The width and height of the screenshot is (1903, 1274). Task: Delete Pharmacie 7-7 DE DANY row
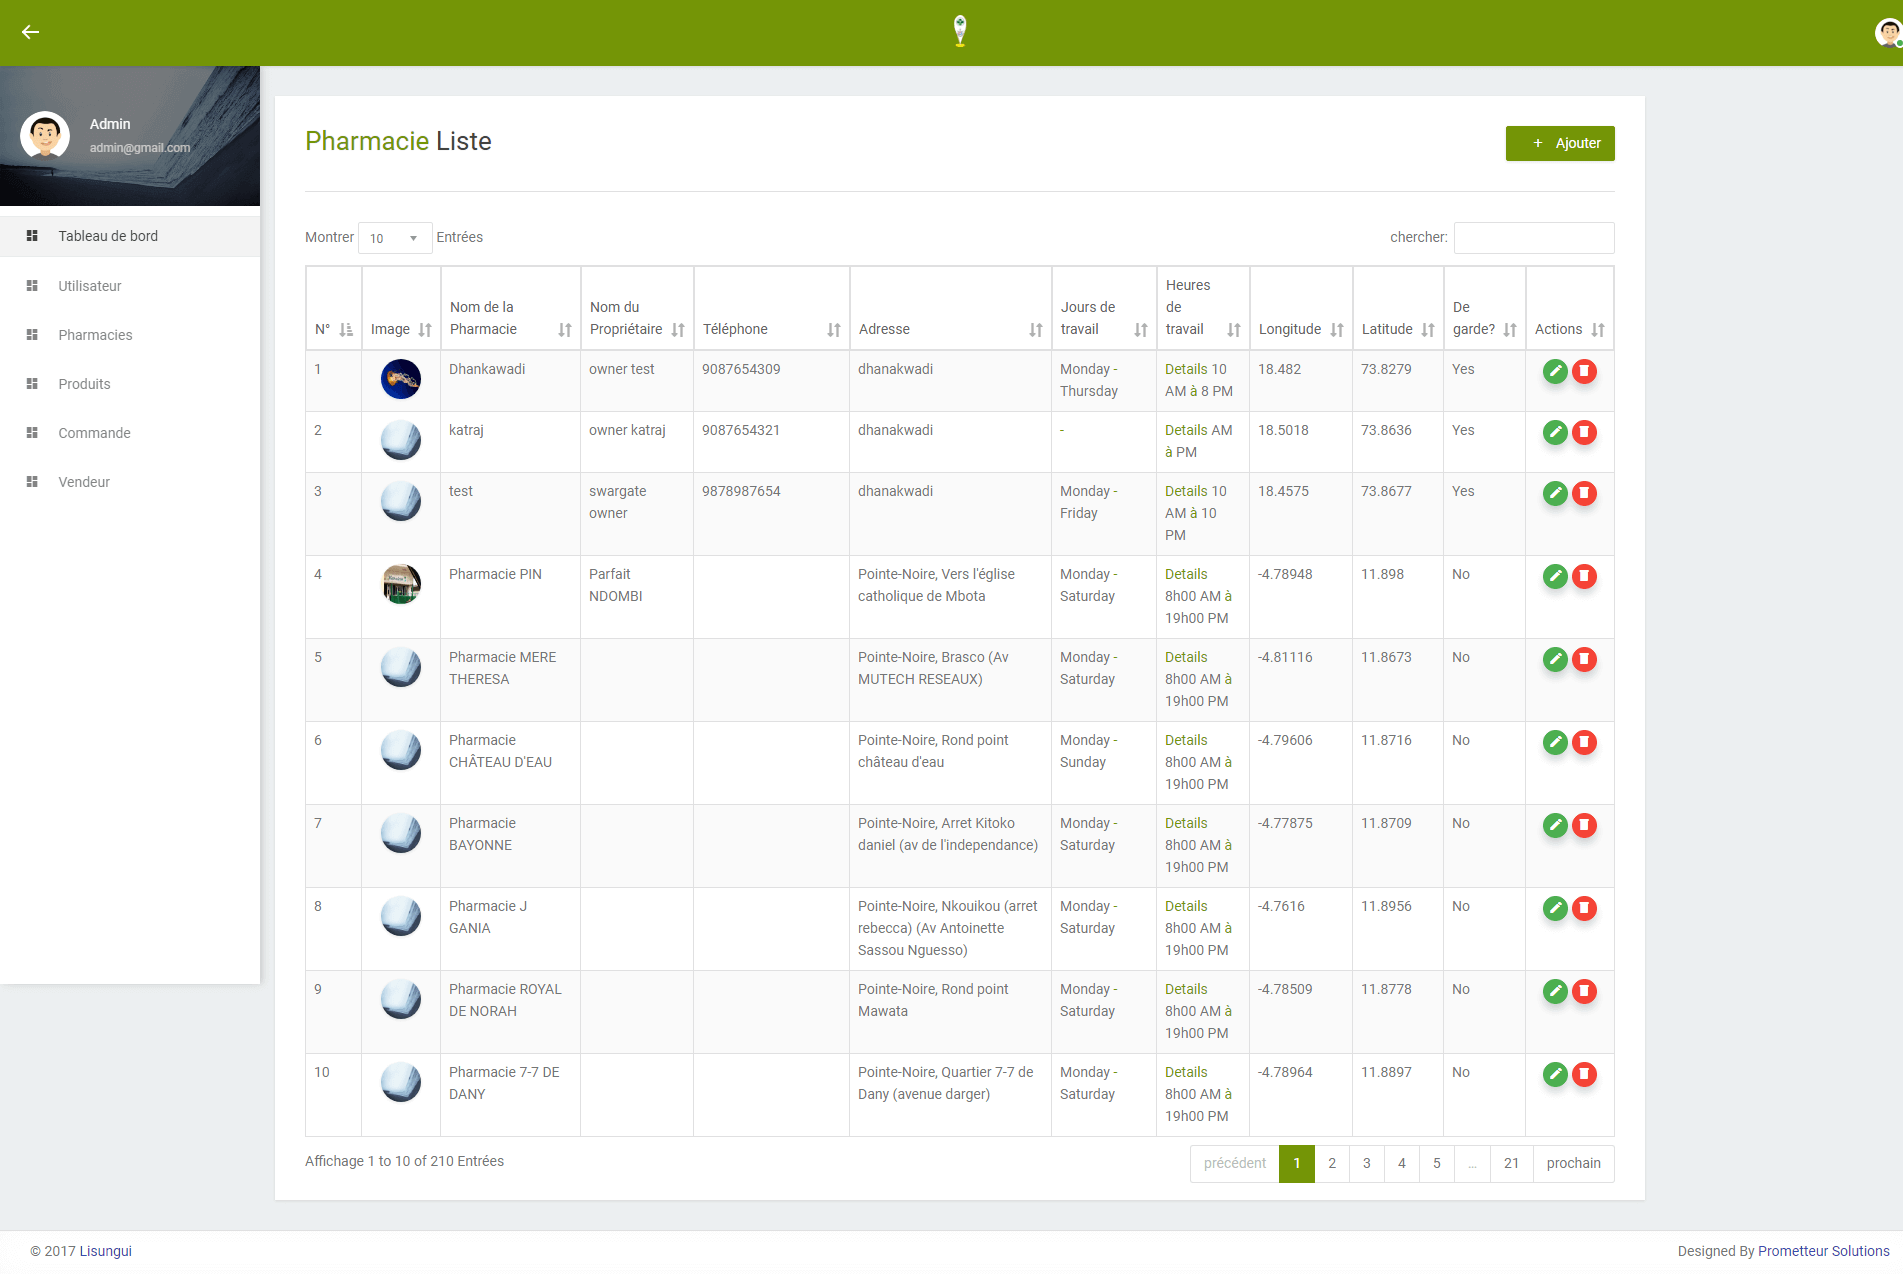click(x=1584, y=1075)
